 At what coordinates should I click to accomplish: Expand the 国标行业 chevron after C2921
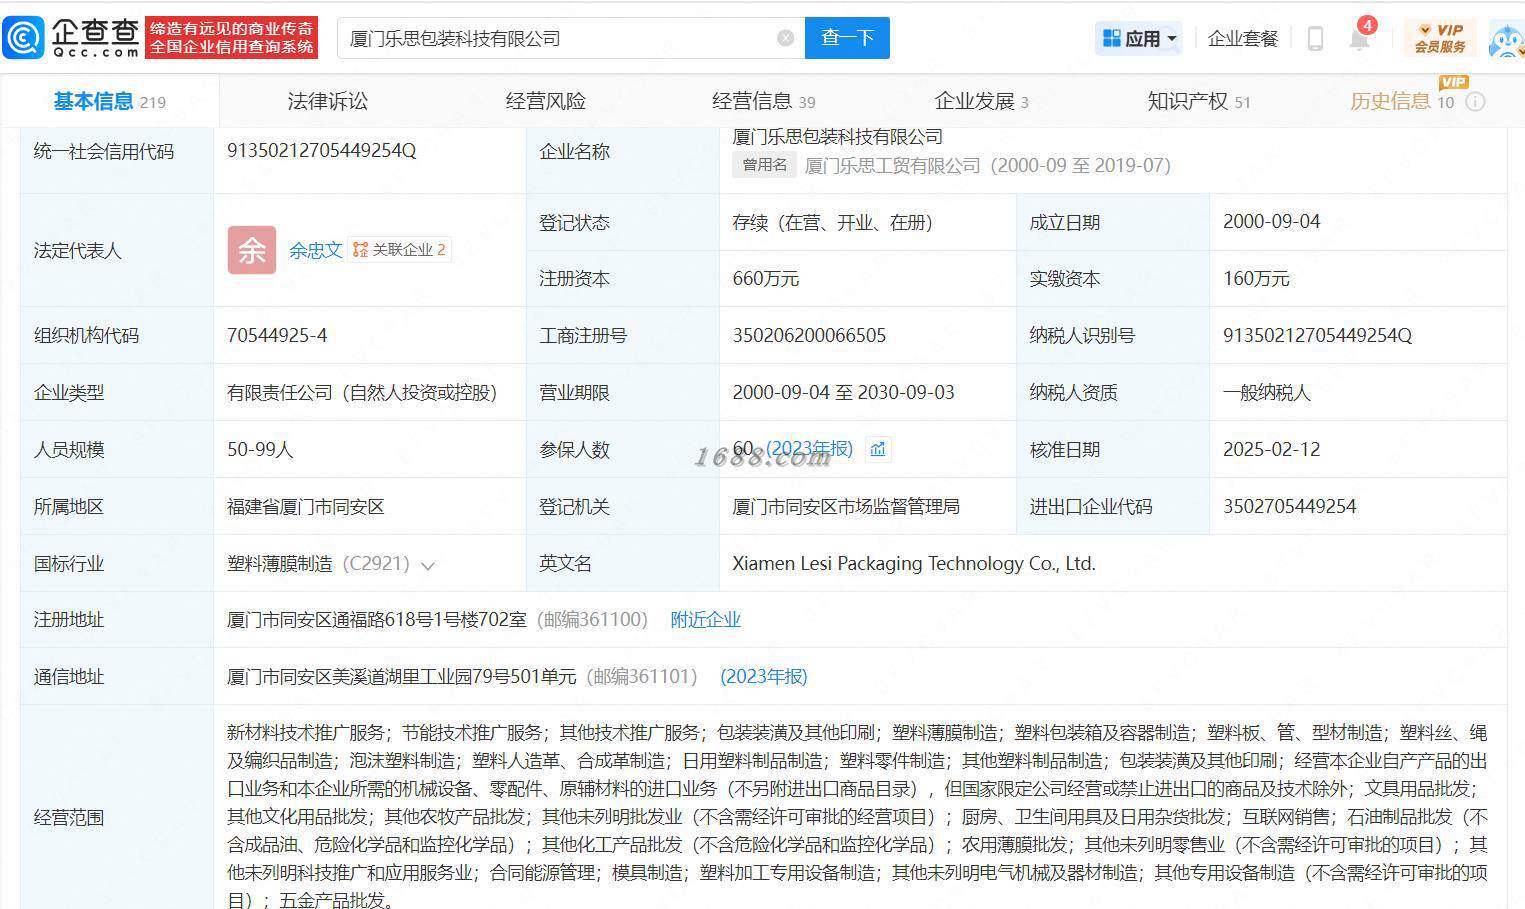(428, 565)
